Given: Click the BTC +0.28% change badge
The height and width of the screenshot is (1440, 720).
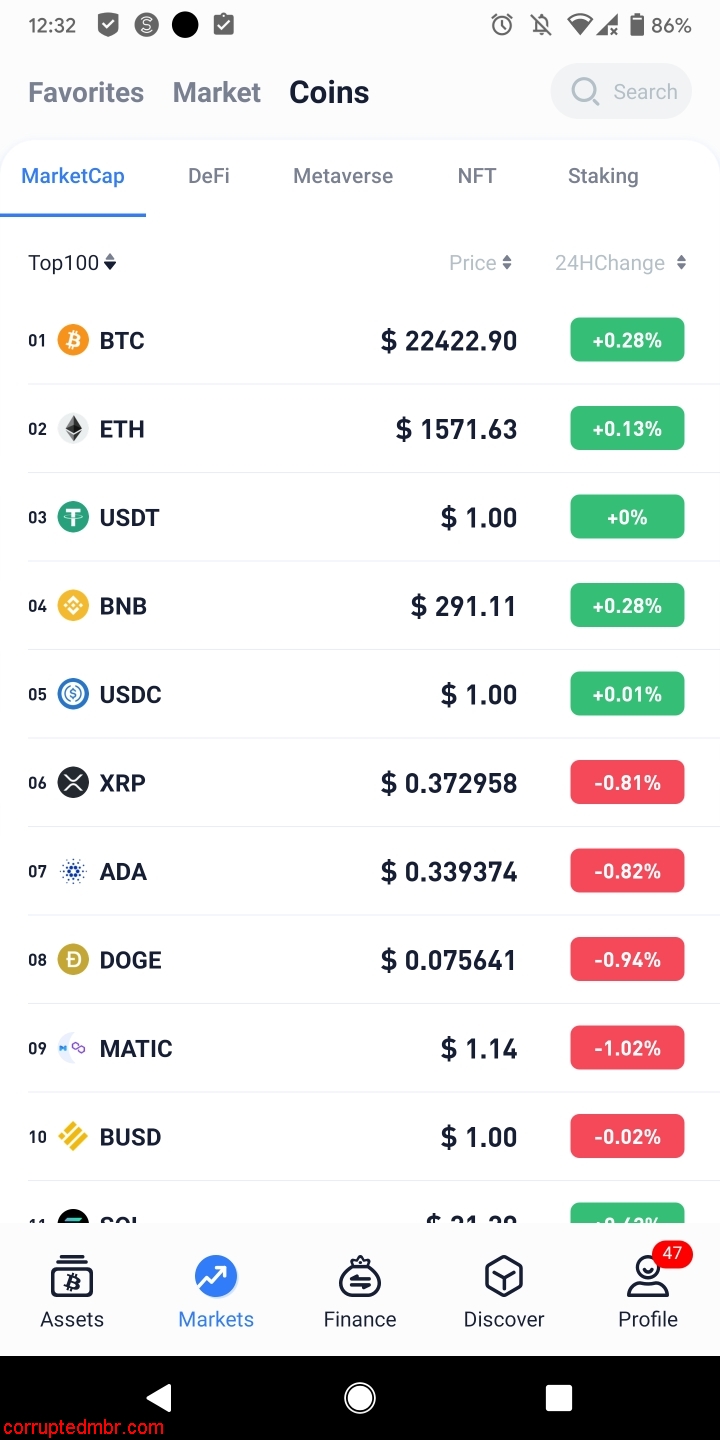Looking at the screenshot, I should pyautogui.click(x=627, y=340).
